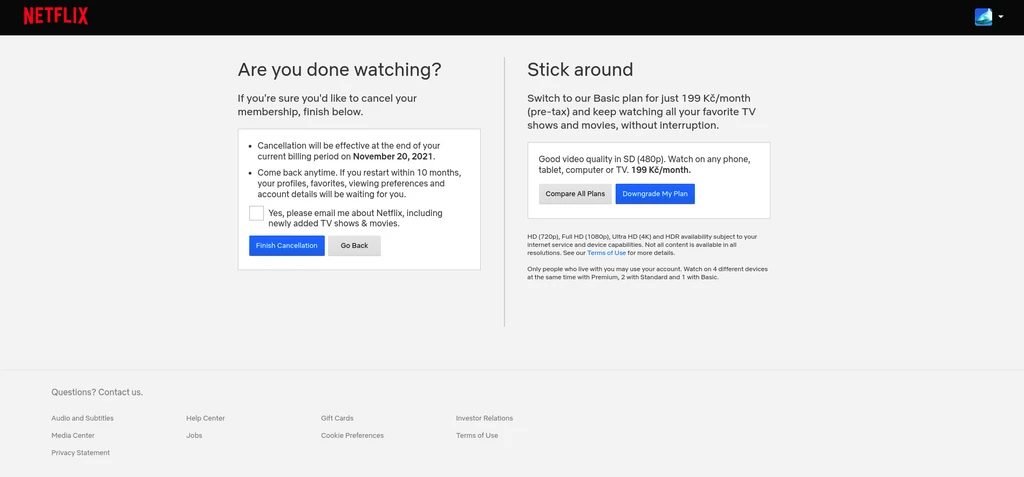Open Audio and Subtitles footer link
This screenshot has height=477, width=1024.
click(x=82, y=418)
